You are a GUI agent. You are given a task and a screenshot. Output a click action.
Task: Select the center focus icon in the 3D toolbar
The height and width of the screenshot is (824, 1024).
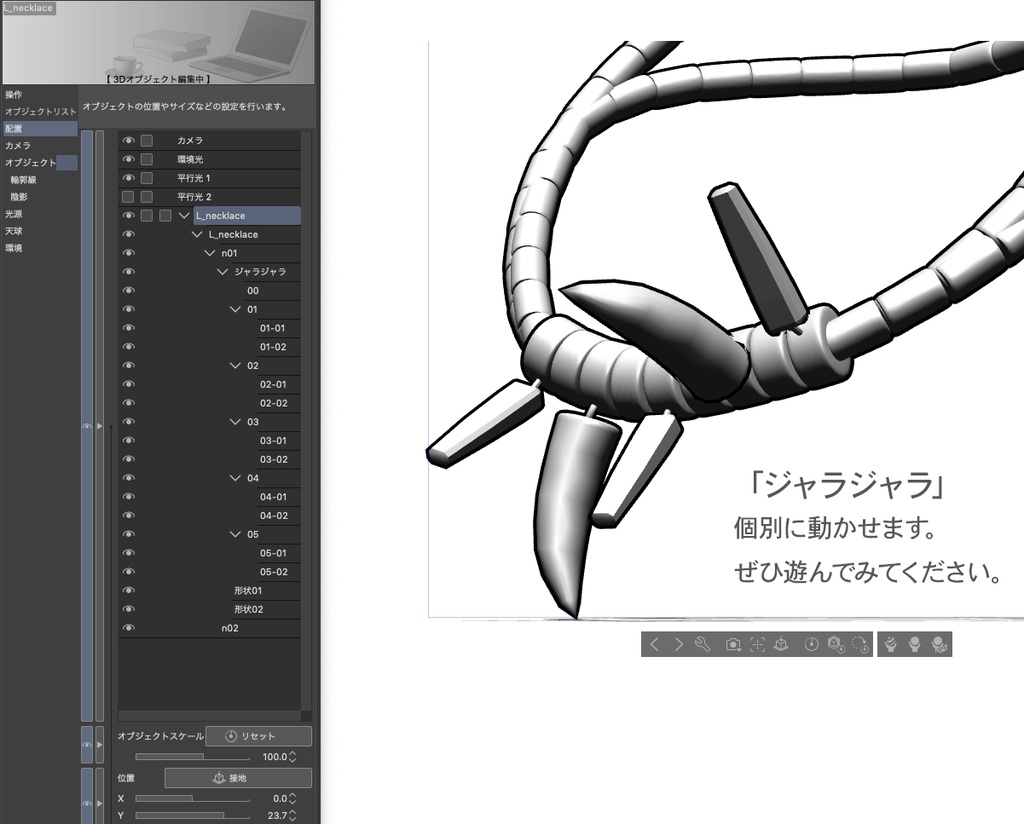[x=755, y=644]
